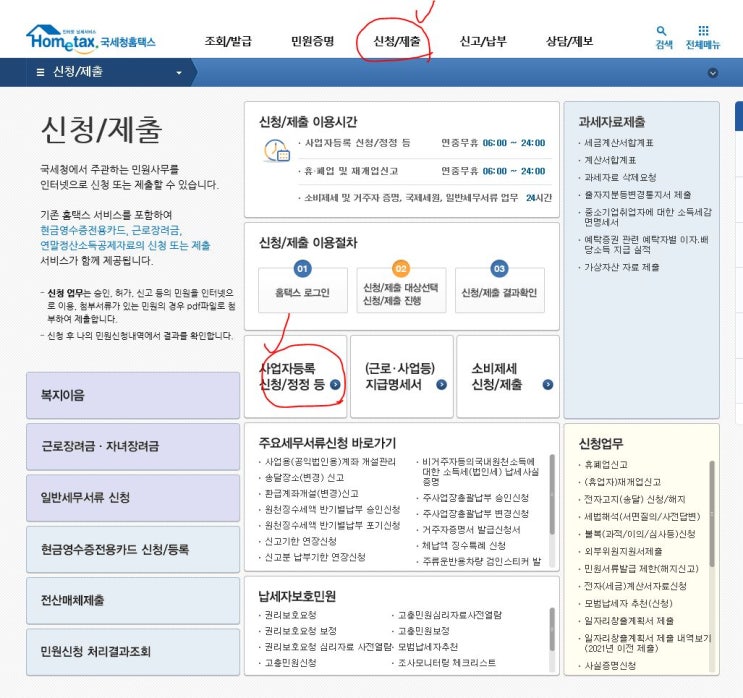The image size is (743, 698).
Task: Open 중소기업취업자에 대한 소득세감면명세서 link
Action: click(648, 217)
